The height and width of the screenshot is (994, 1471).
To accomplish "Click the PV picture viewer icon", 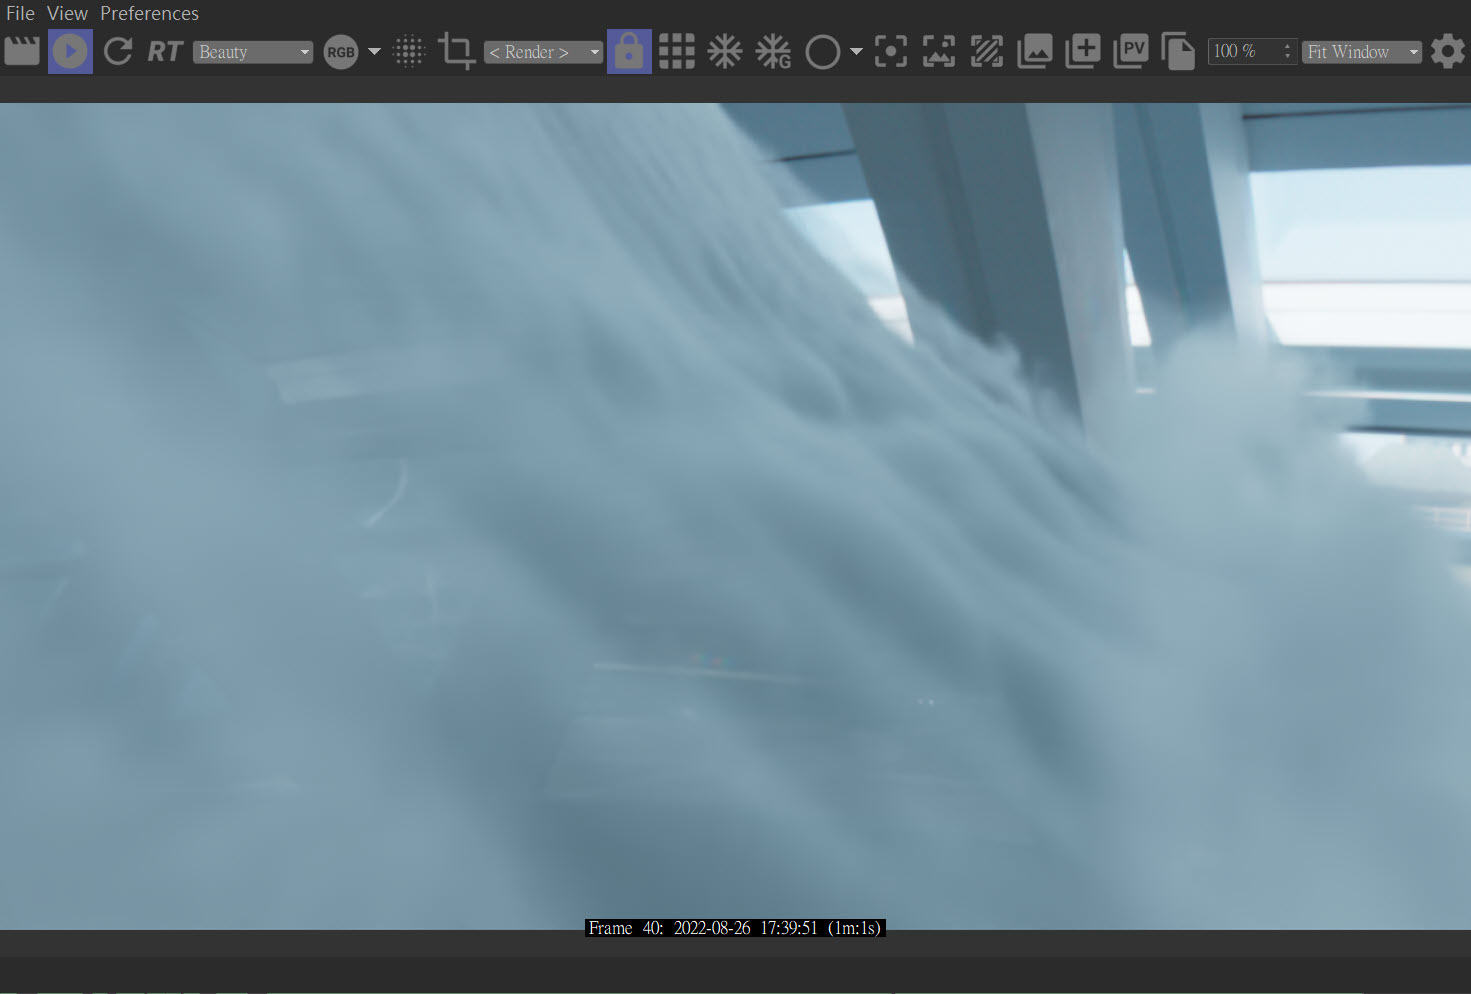I will pyautogui.click(x=1131, y=51).
